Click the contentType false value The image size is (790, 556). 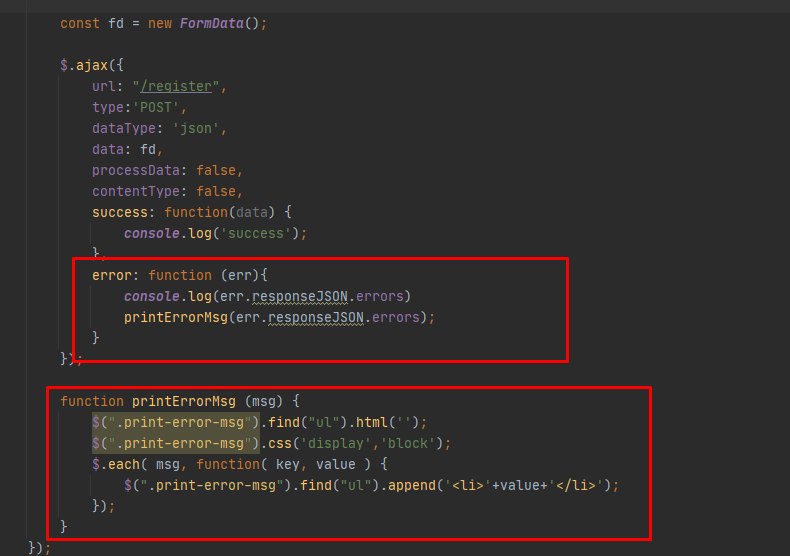(216, 191)
